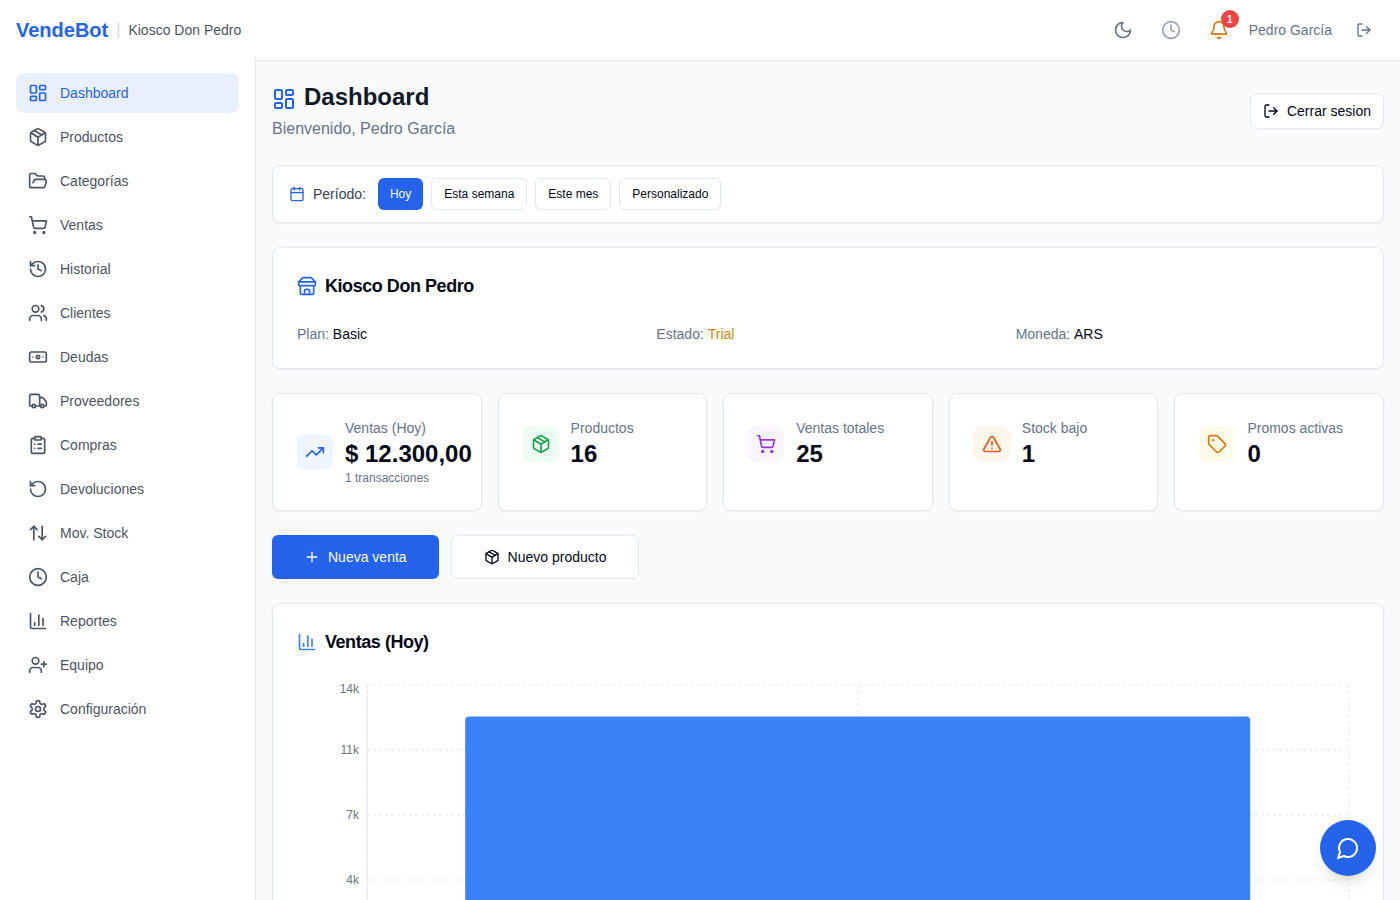
Task: Select the Hoy period filter
Action: [x=401, y=194]
